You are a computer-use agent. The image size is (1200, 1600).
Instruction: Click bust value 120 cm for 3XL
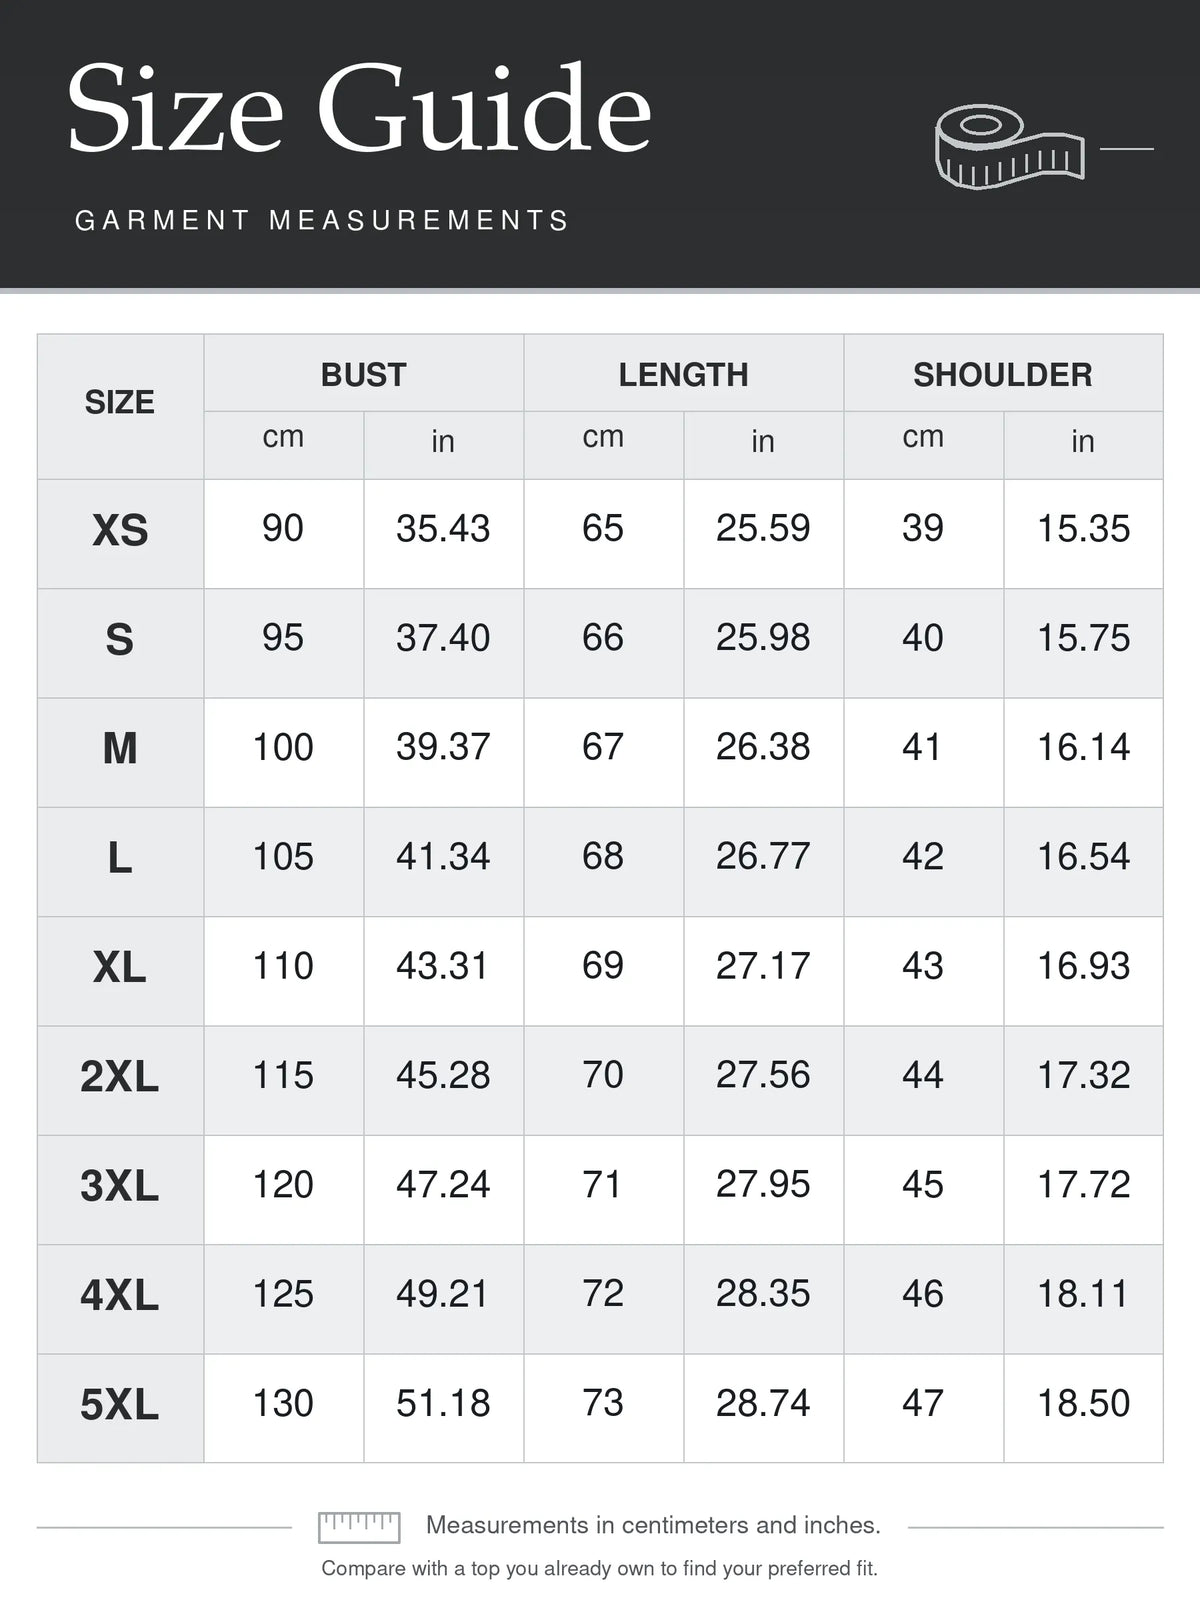[x=283, y=1185]
